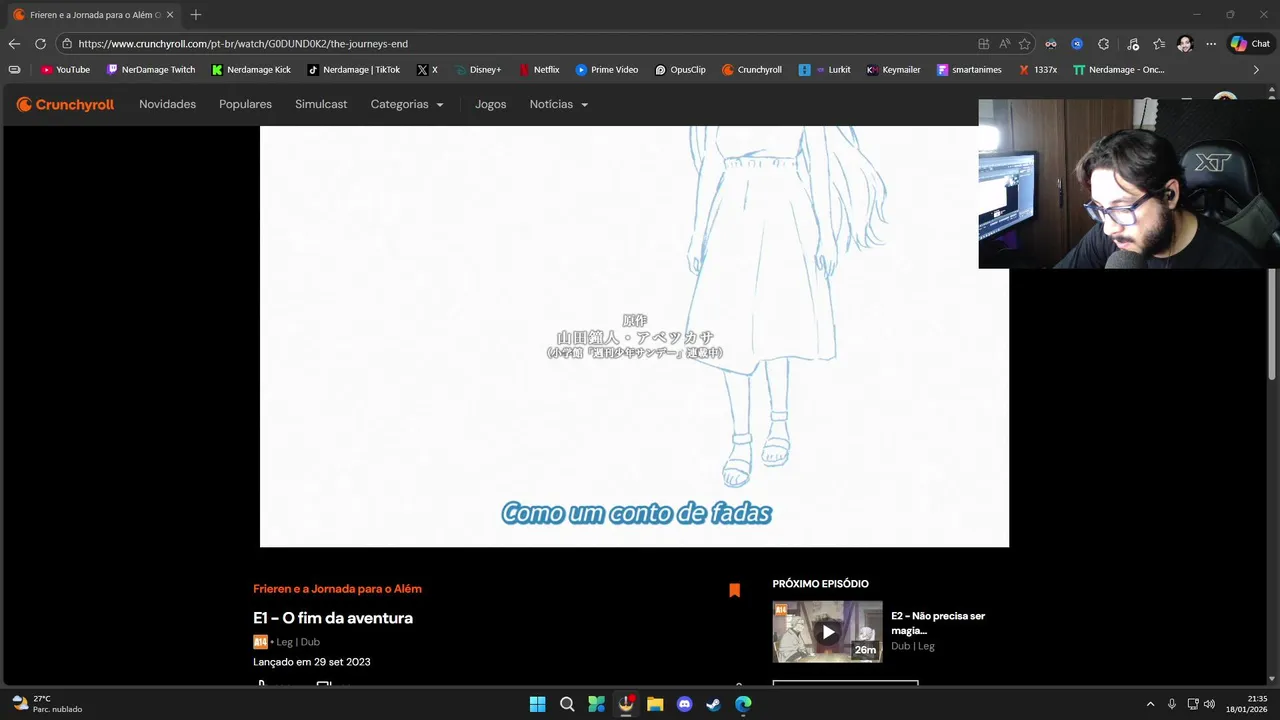Open the site information icon in address bar

point(66,44)
